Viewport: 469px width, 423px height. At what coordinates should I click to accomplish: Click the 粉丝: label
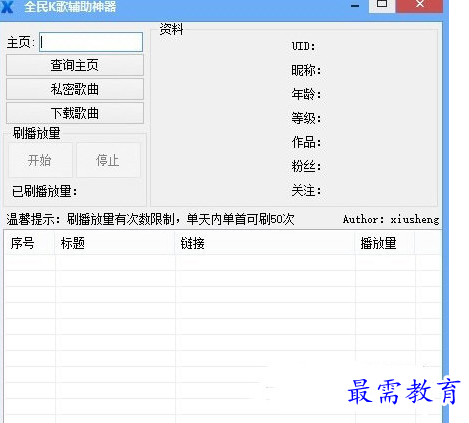[x=306, y=166]
